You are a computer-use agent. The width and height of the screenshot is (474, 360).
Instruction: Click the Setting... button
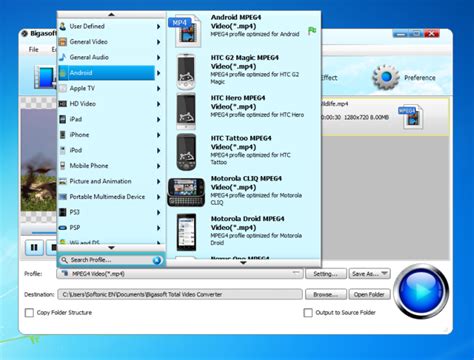(326, 274)
